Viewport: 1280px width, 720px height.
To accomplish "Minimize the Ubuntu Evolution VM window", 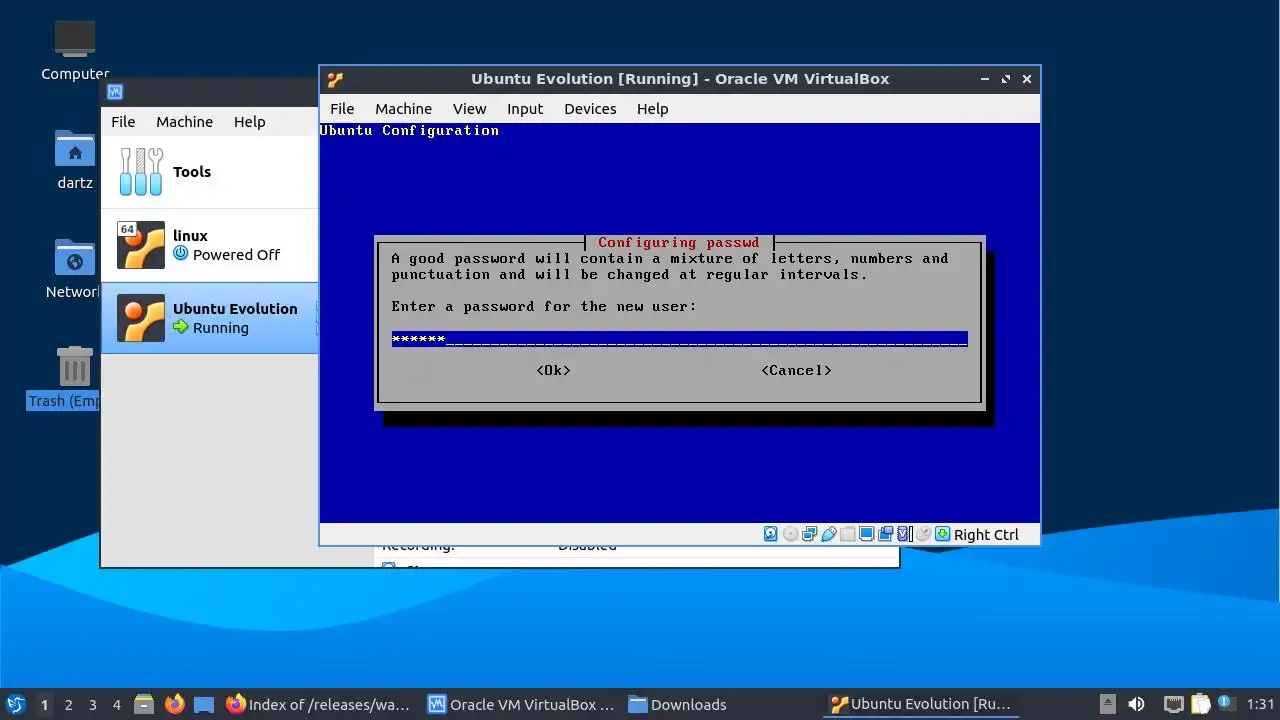I will click(985, 79).
